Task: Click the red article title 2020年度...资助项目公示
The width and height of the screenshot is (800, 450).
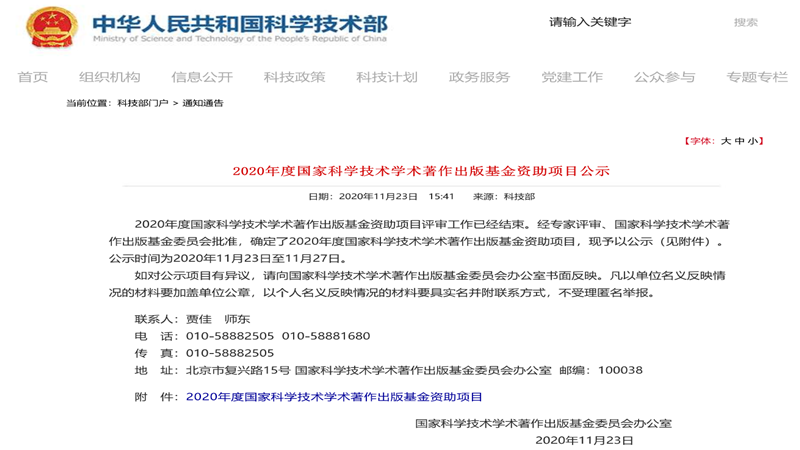Action: (x=421, y=171)
